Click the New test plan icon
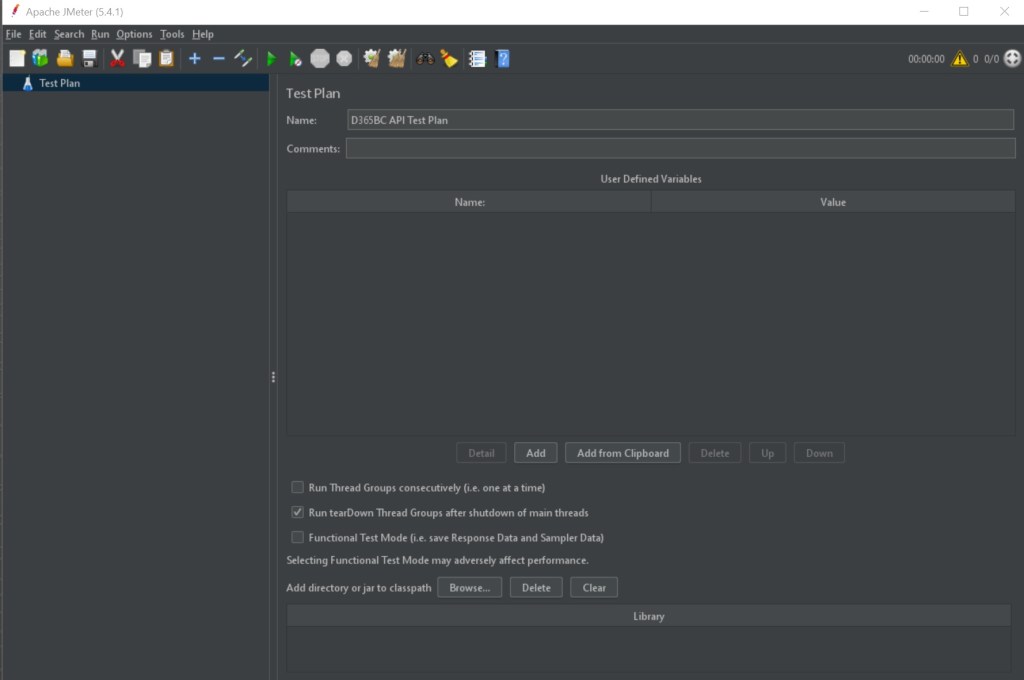The image size is (1024, 680). [17, 59]
